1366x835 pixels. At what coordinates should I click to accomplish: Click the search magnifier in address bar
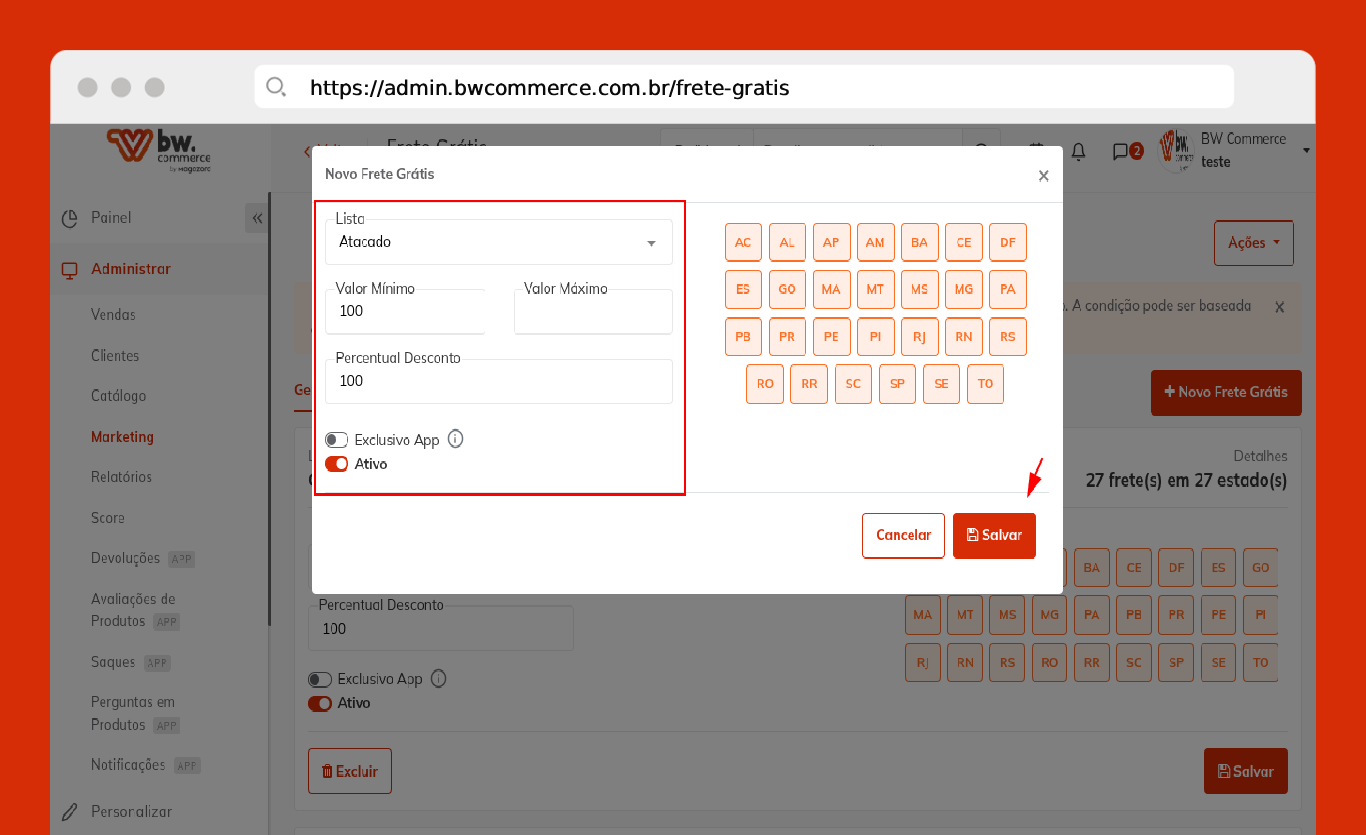pos(276,87)
